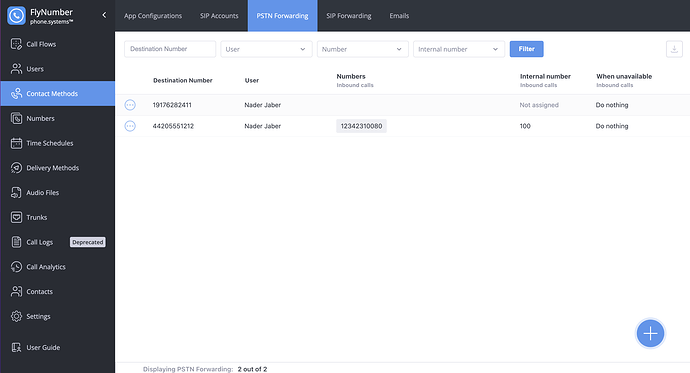Switch to the SIP Accounts tab

point(219,16)
